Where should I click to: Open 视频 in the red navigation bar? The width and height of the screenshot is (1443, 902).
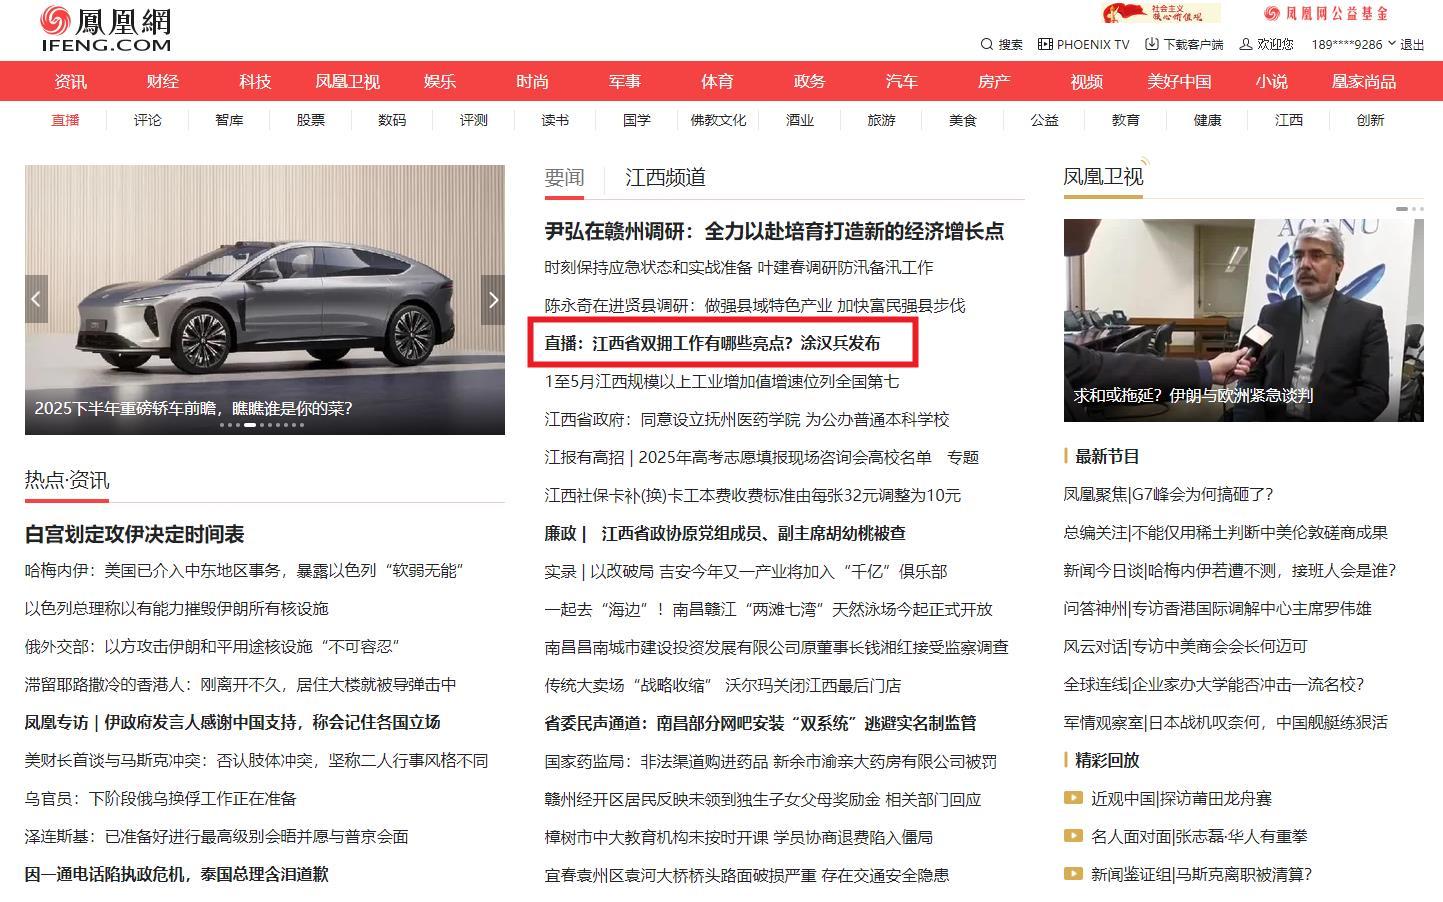pyautogui.click(x=1086, y=81)
